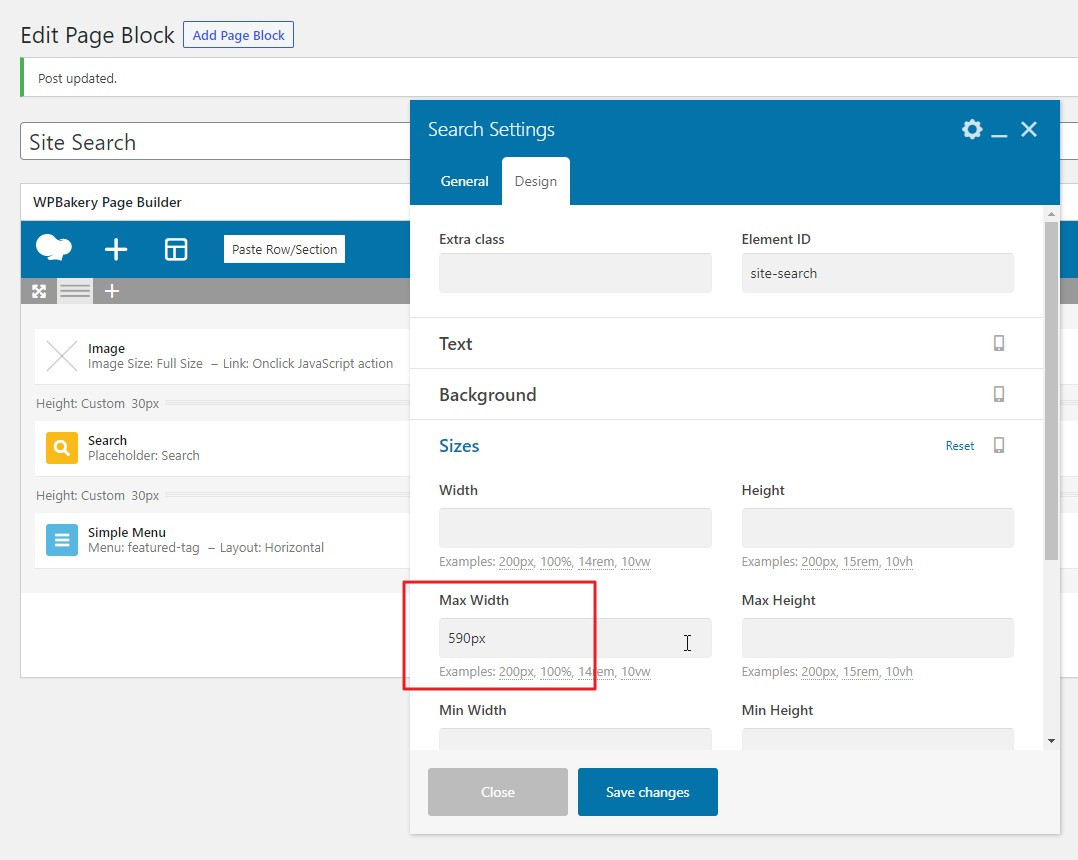Insert 15rem example under Height
Viewport: 1078px width, 860px height.
(x=861, y=562)
